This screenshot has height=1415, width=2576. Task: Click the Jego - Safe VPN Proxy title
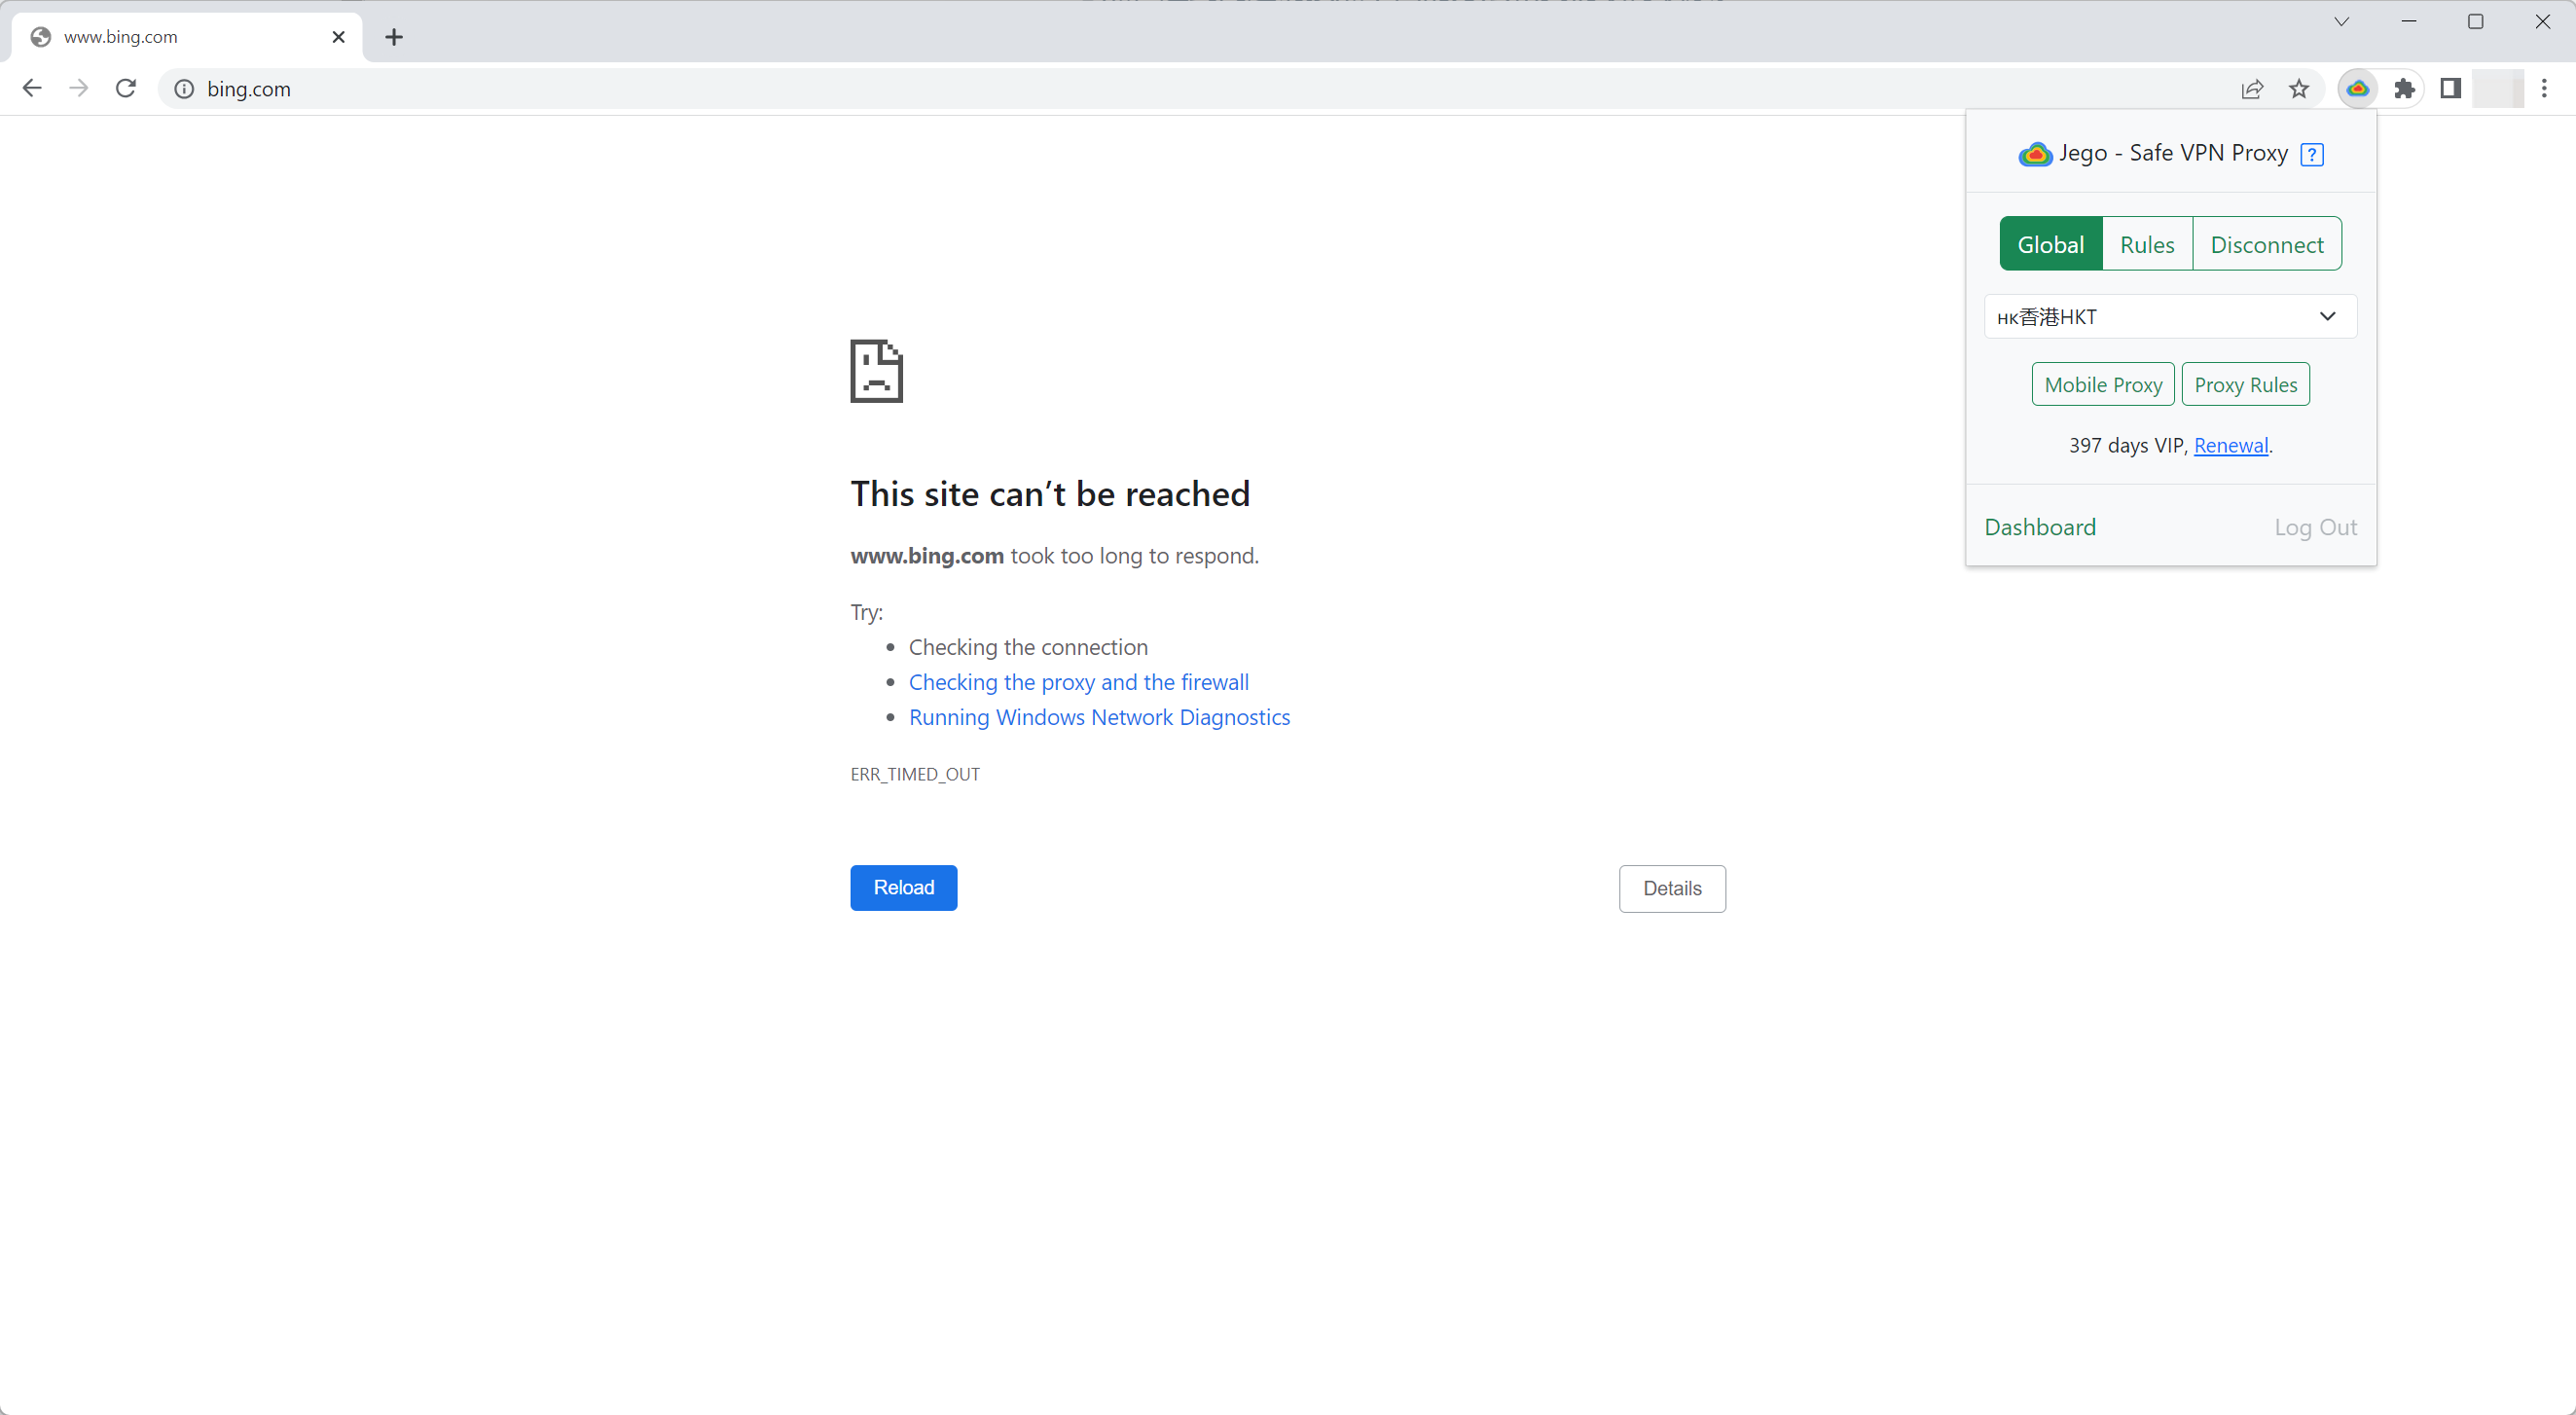[2173, 153]
